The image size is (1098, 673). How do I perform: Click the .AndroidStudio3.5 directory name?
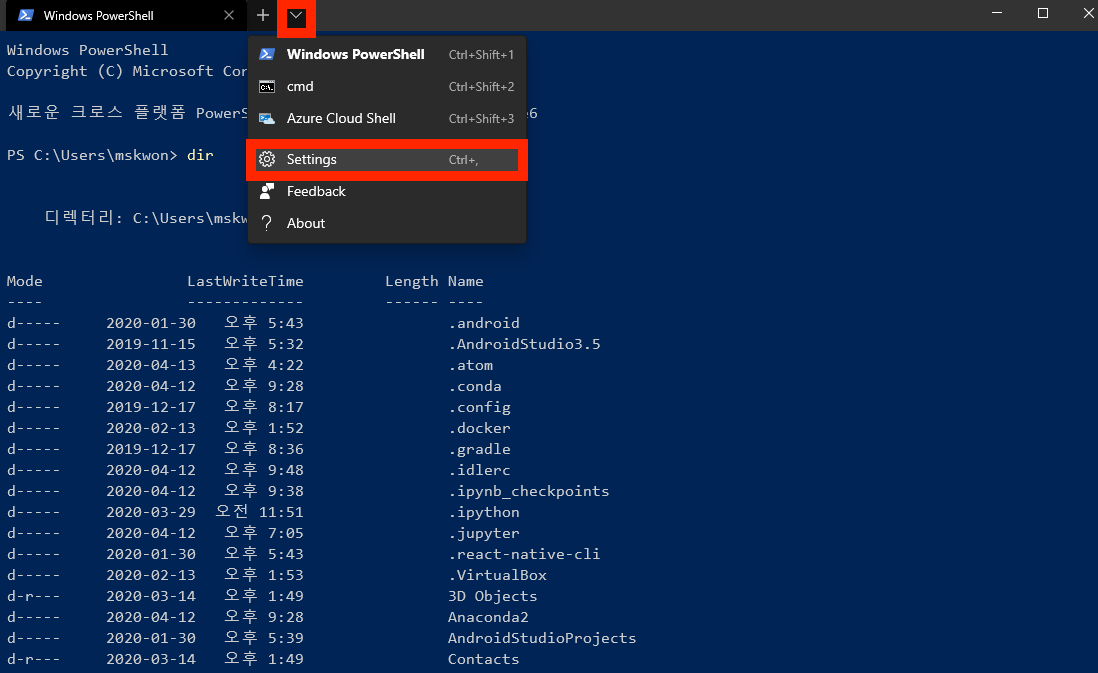(x=524, y=344)
